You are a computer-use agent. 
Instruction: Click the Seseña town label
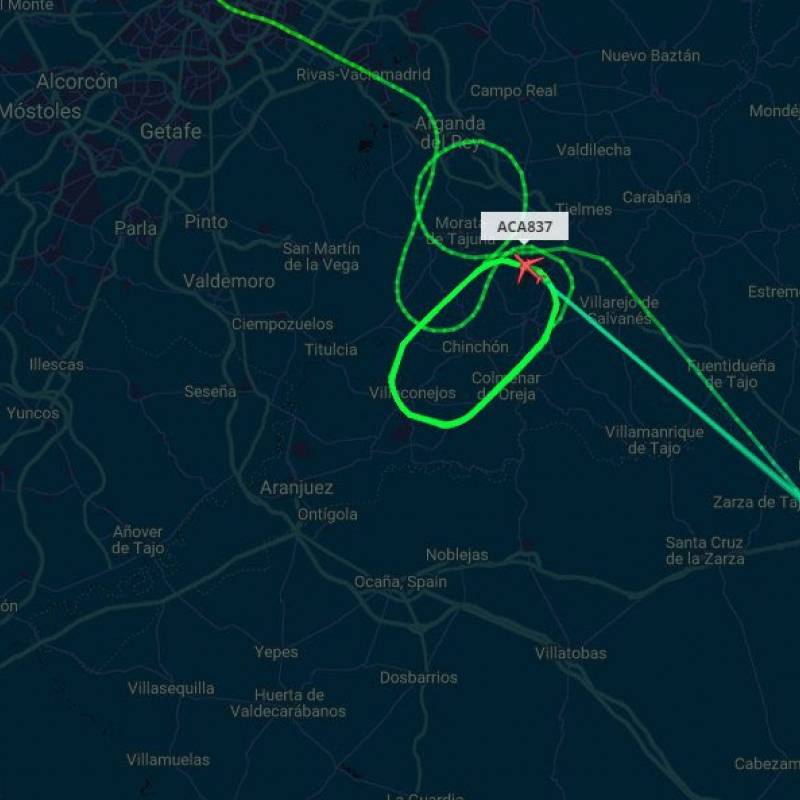coord(210,391)
